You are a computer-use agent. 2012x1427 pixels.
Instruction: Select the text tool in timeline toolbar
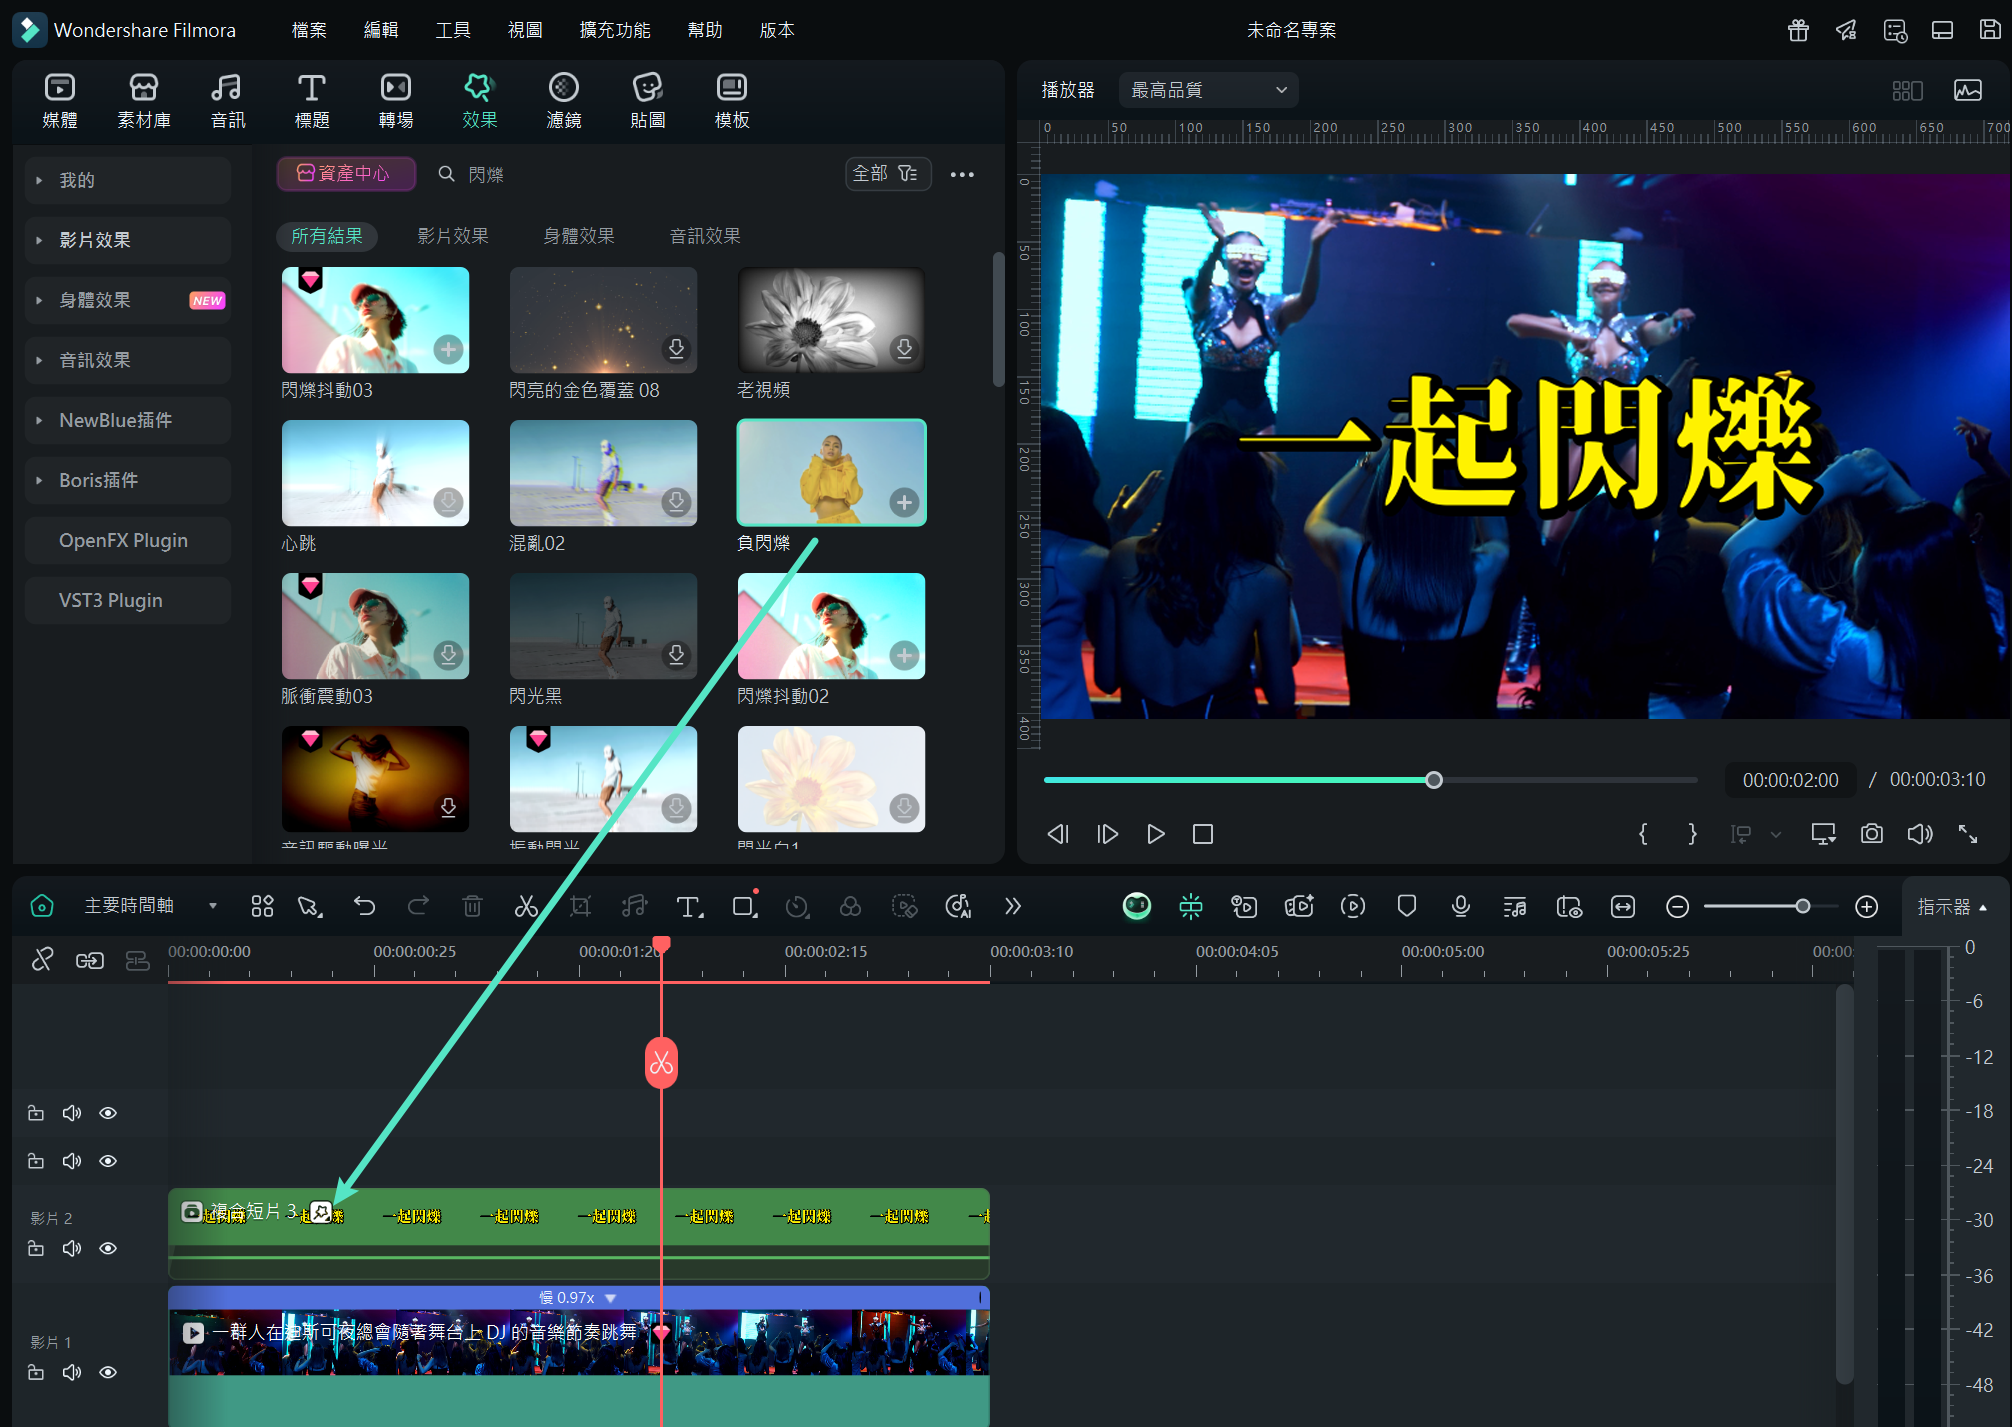coord(688,906)
